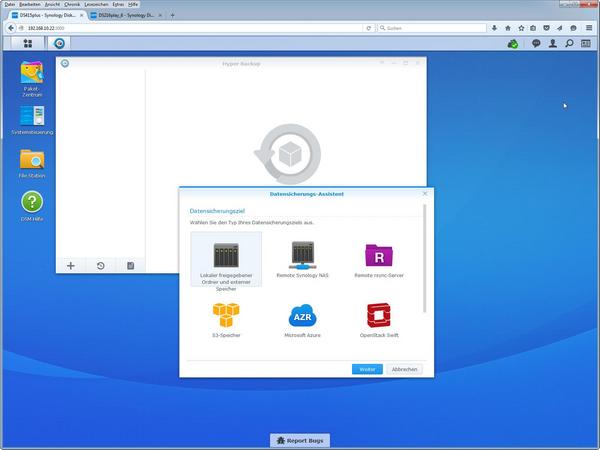Switch to the DS415plus browser tab
Viewport: 600px width, 450px height.
[47, 15]
